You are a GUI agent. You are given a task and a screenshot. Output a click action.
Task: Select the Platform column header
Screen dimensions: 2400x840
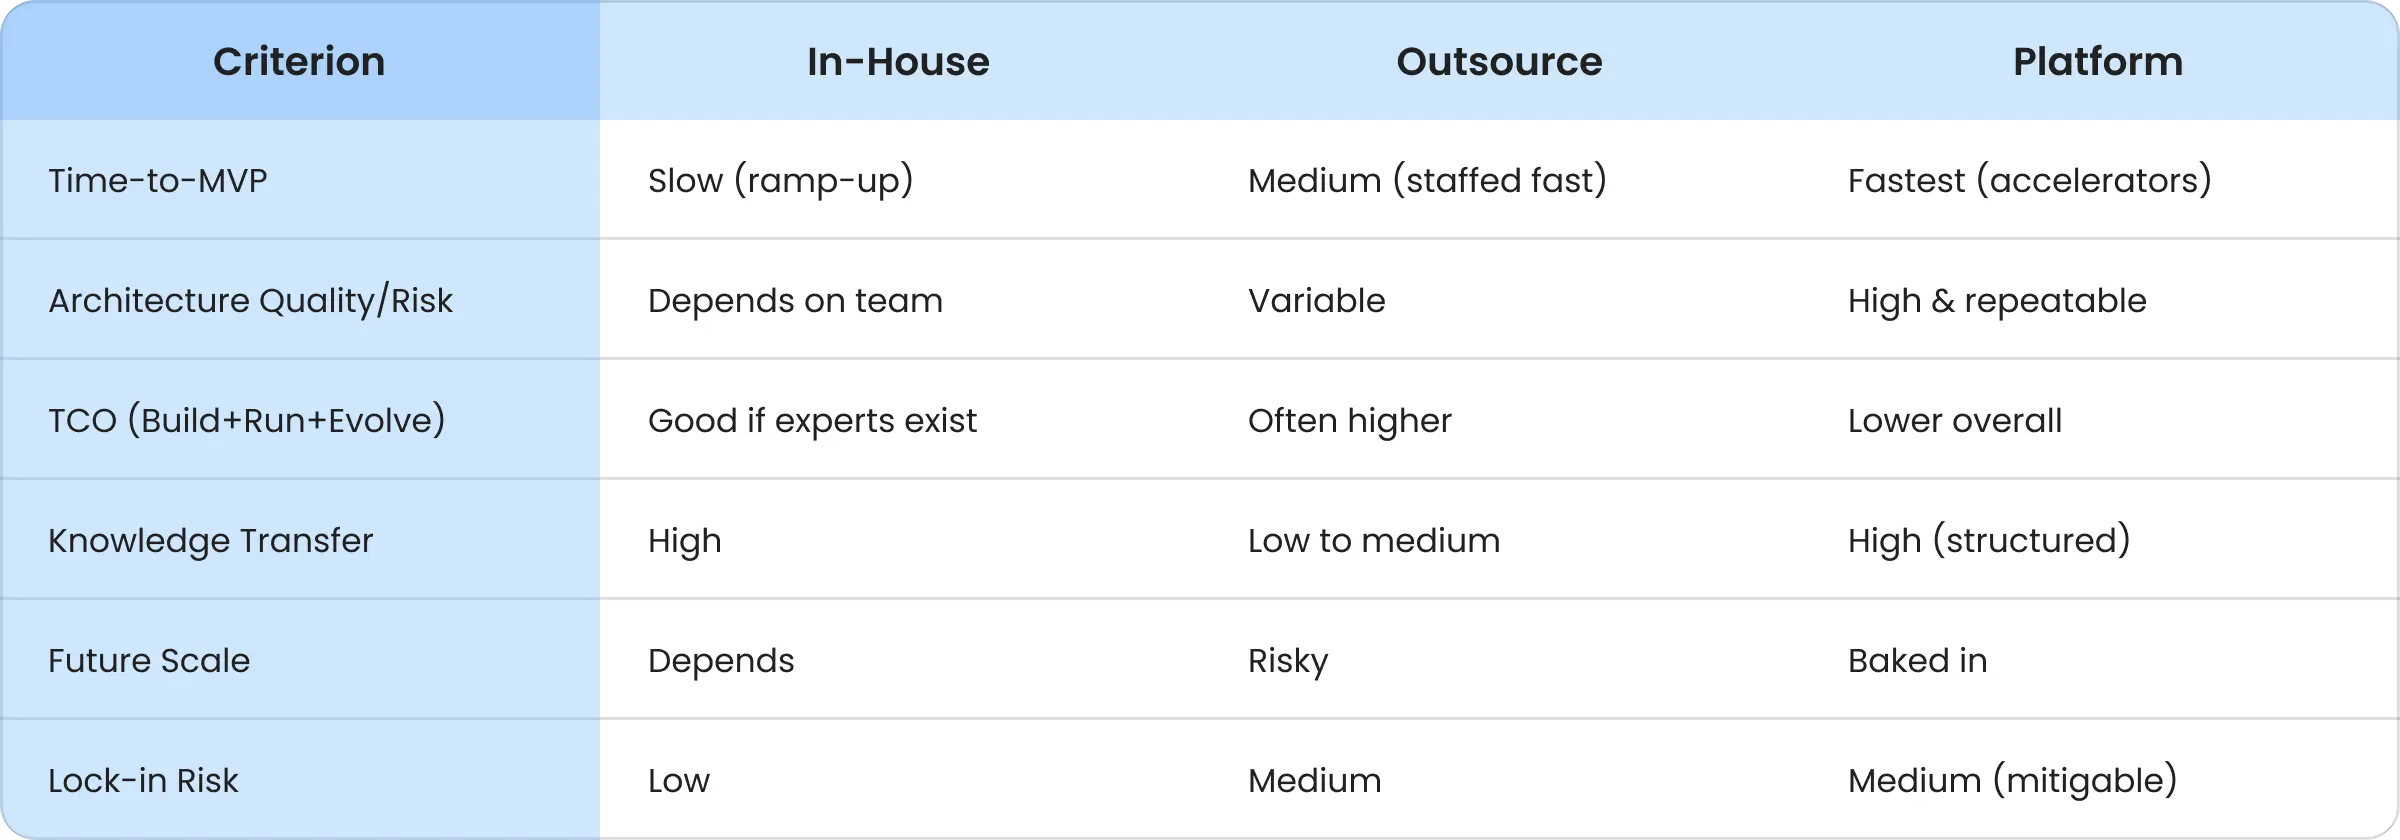2097,62
